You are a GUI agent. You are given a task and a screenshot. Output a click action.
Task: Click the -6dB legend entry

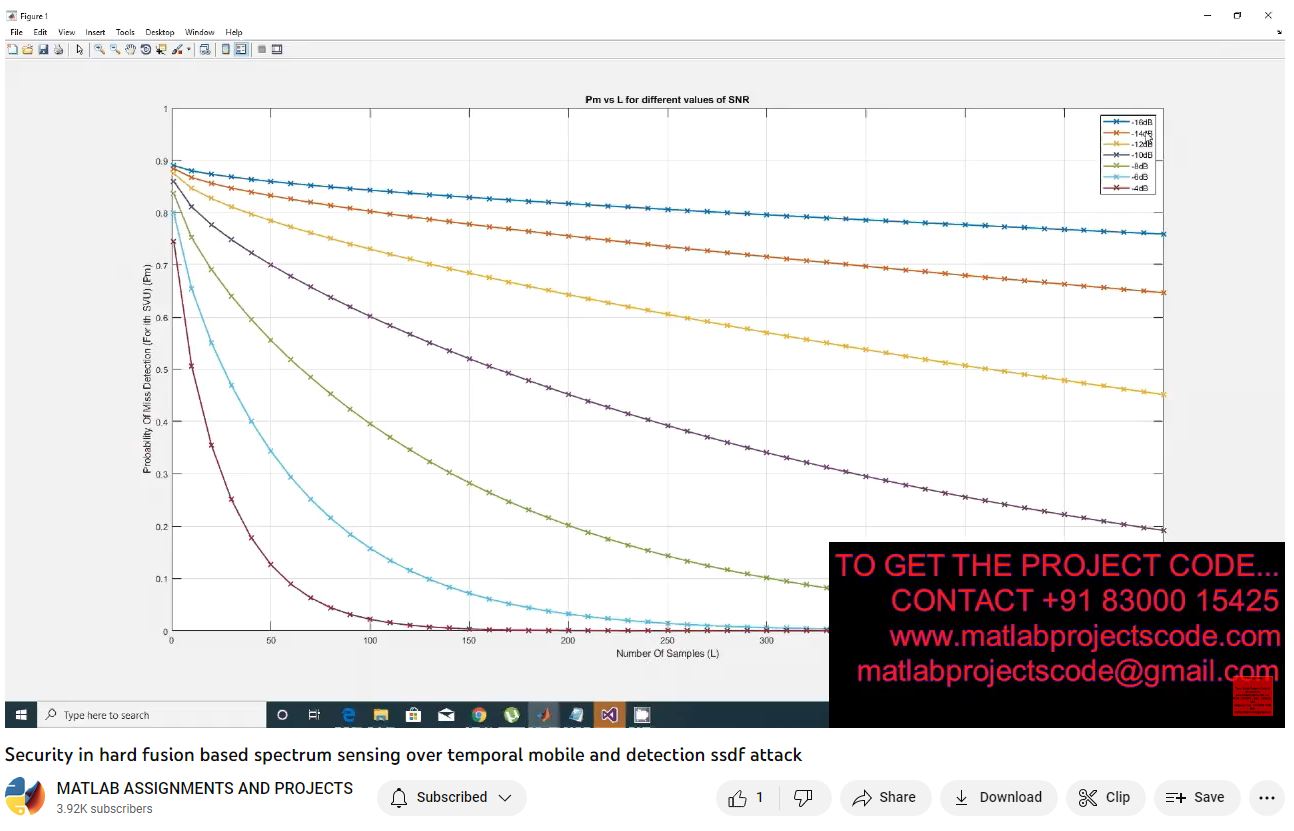(x=1128, y=177)
